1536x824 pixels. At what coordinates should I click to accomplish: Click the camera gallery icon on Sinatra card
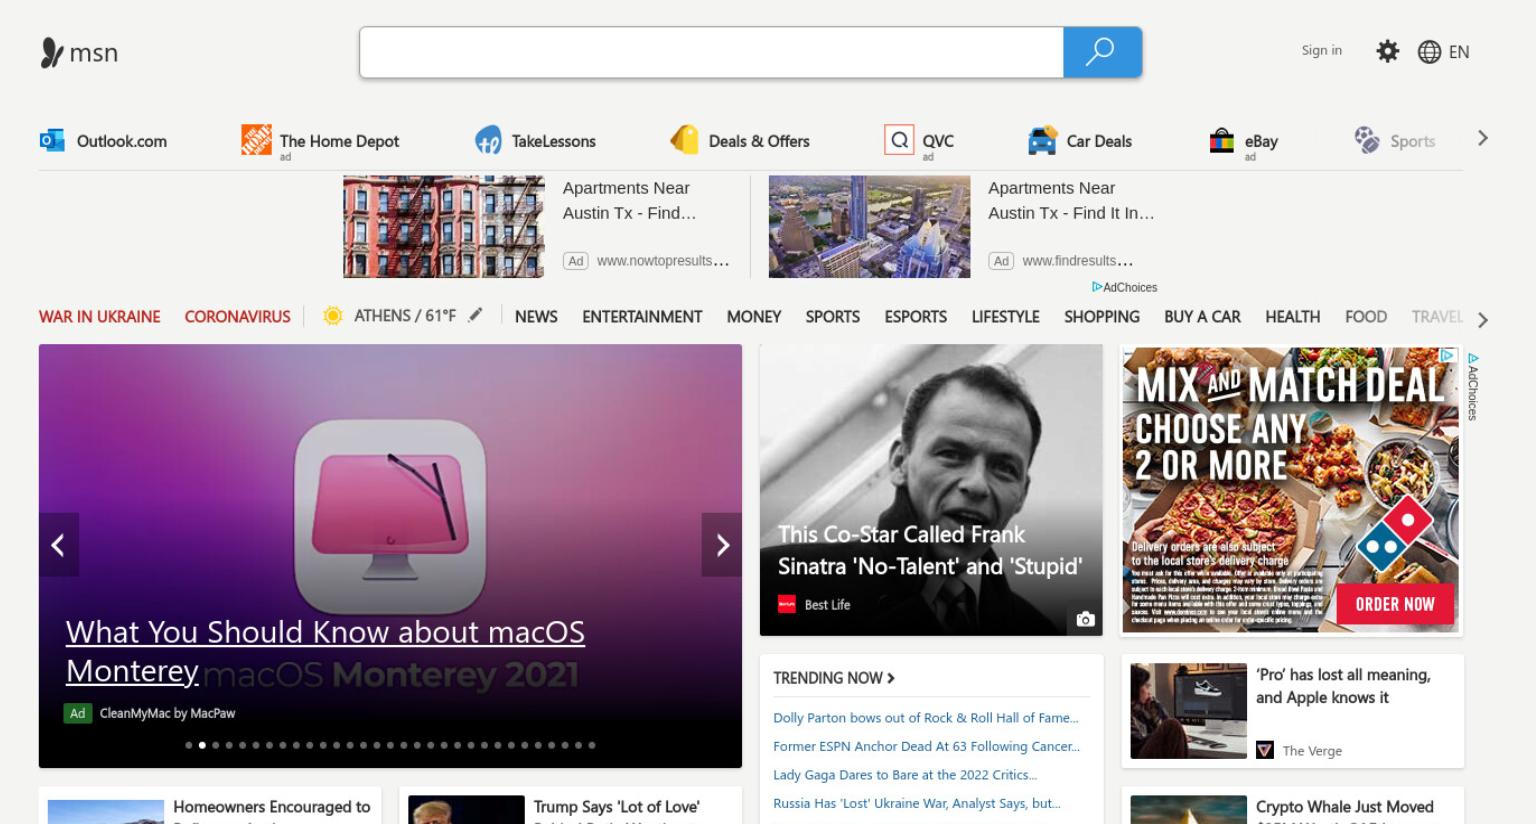pyautogui.click(x=1085, y=619)
